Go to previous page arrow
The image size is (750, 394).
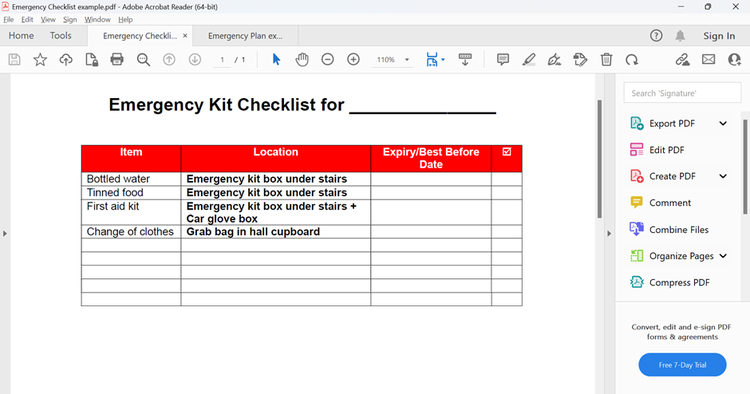[169, 59]
